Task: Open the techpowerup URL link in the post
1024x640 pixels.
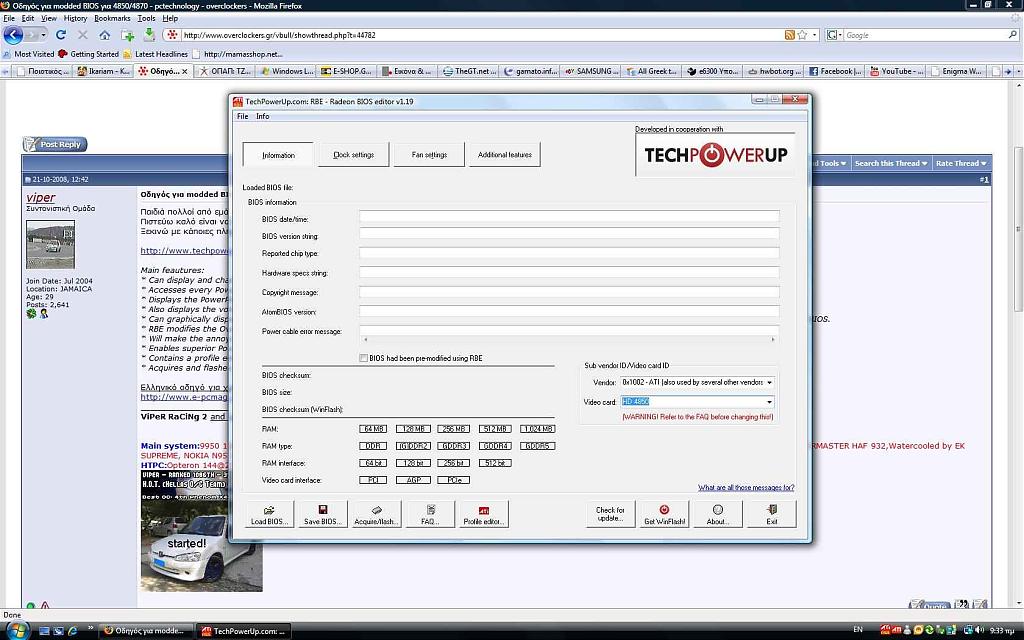Action: (184, 251)
